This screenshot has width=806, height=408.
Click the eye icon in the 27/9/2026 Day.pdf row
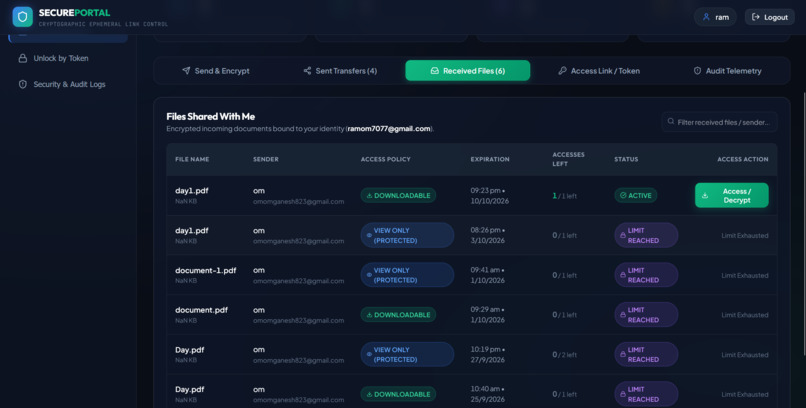point(369,355)
